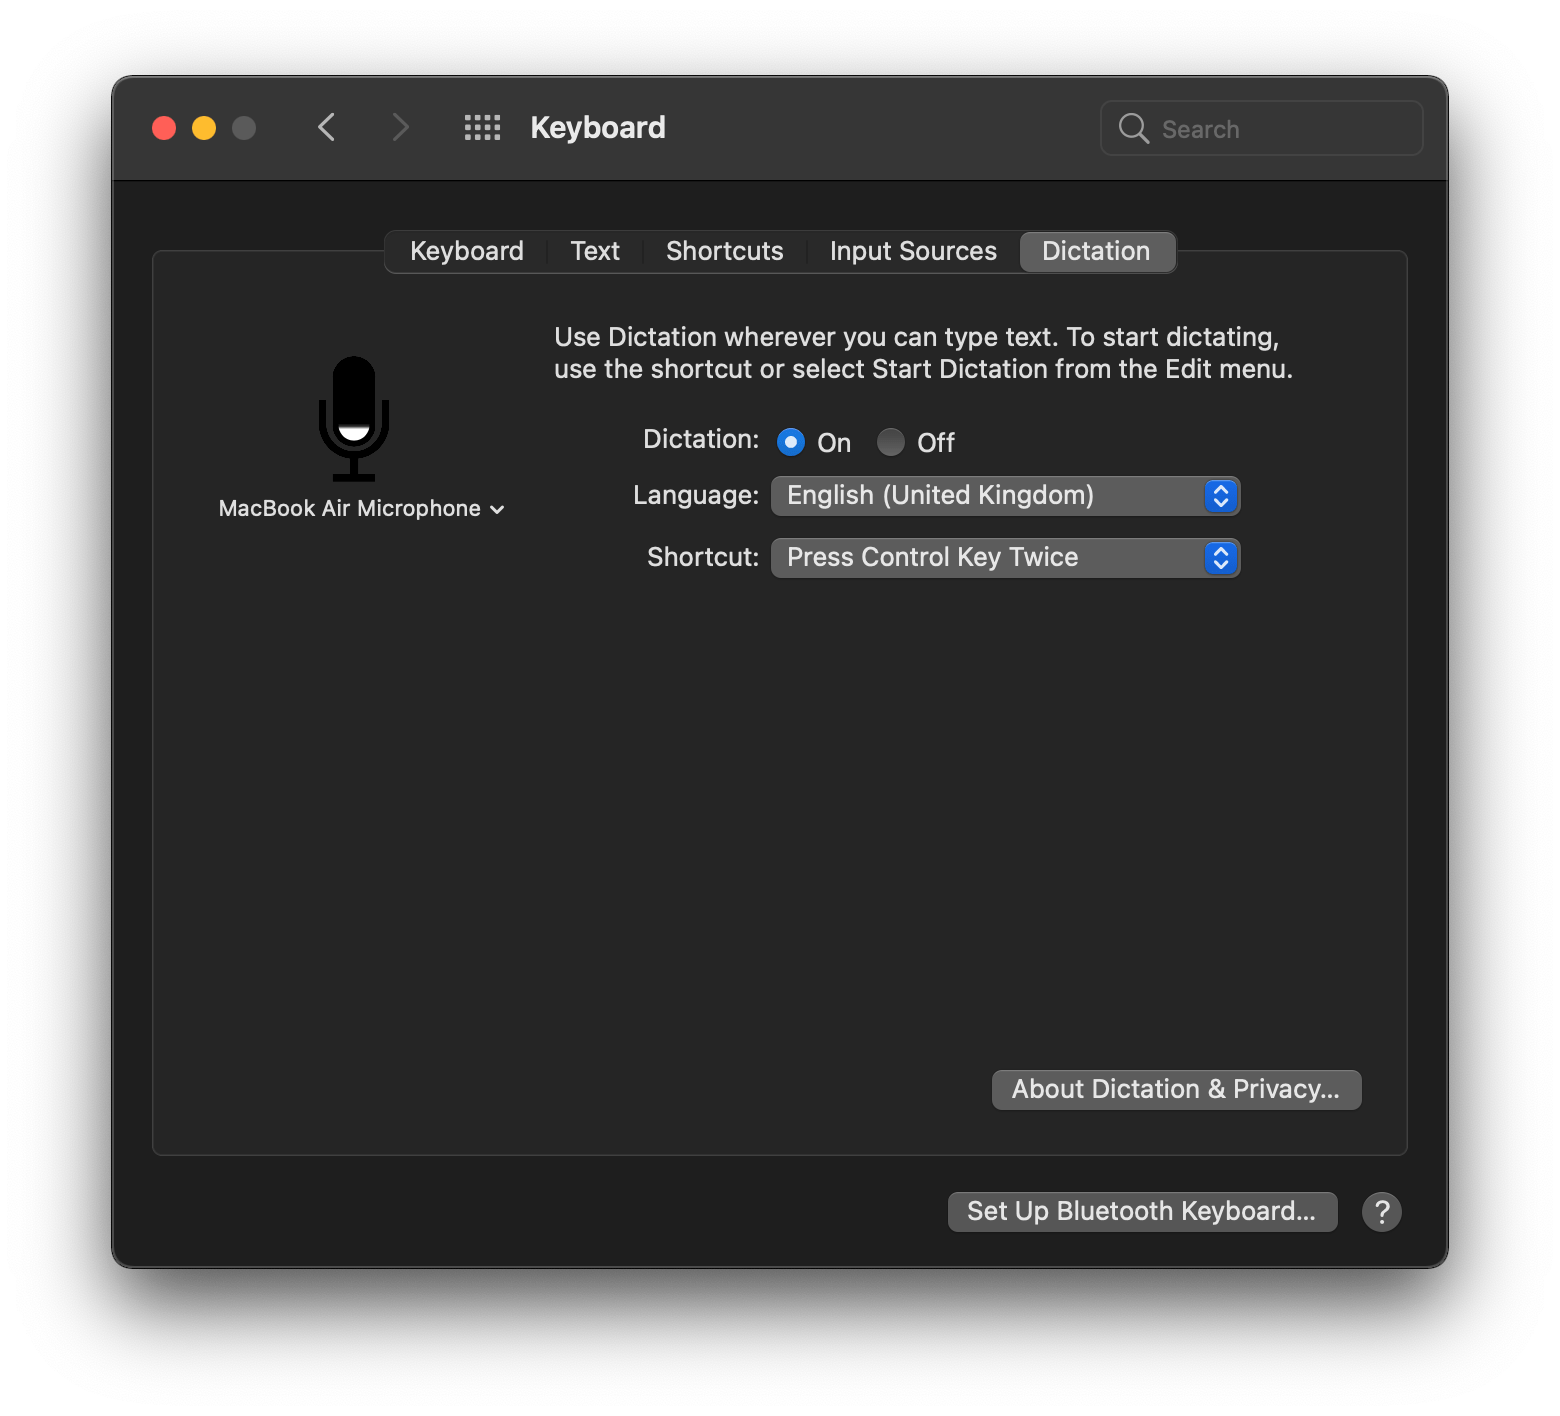Switch to the Input Sources tab
The image size is (1560, 1416).
(x=911, y=251)
